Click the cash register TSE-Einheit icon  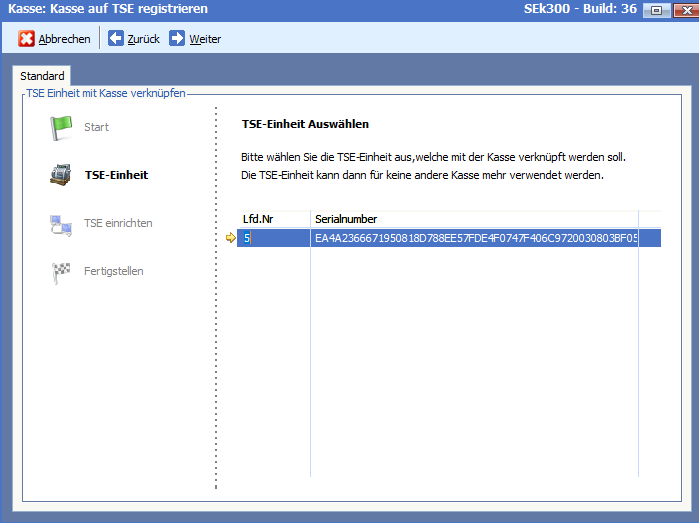[x=61, y=175]
